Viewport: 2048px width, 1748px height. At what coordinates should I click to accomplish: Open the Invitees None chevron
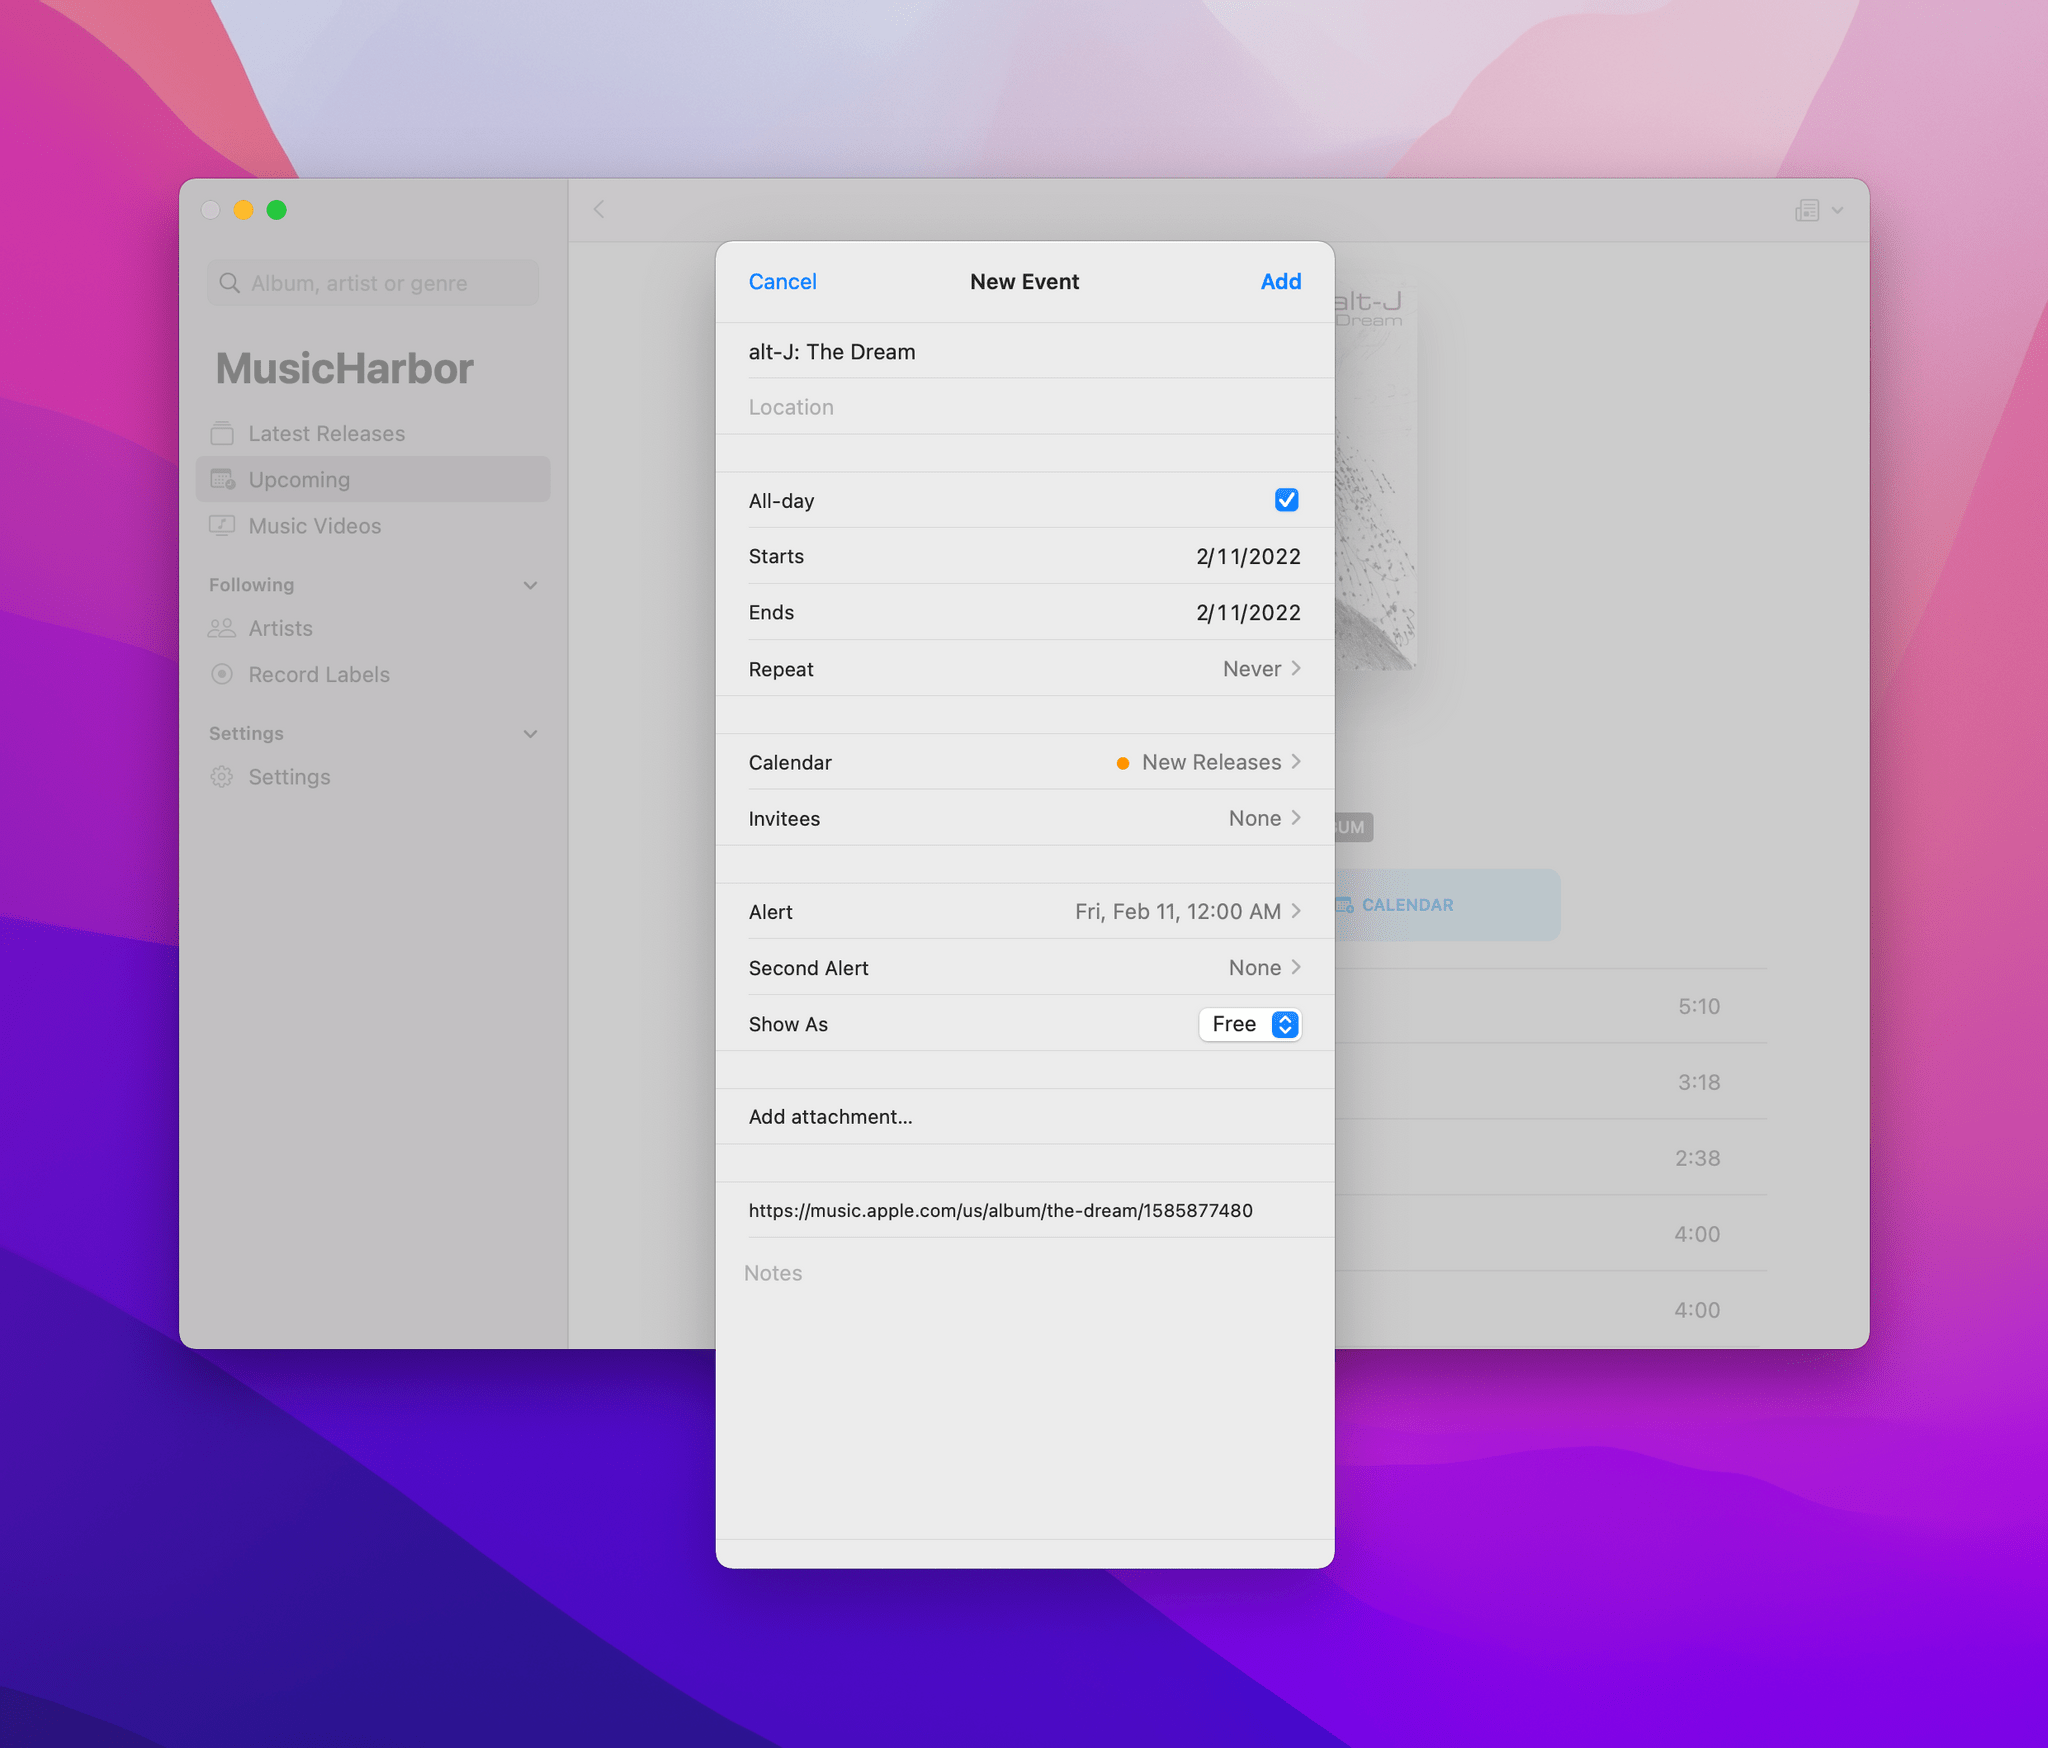pyautogui.click(x=1296, y=818)
